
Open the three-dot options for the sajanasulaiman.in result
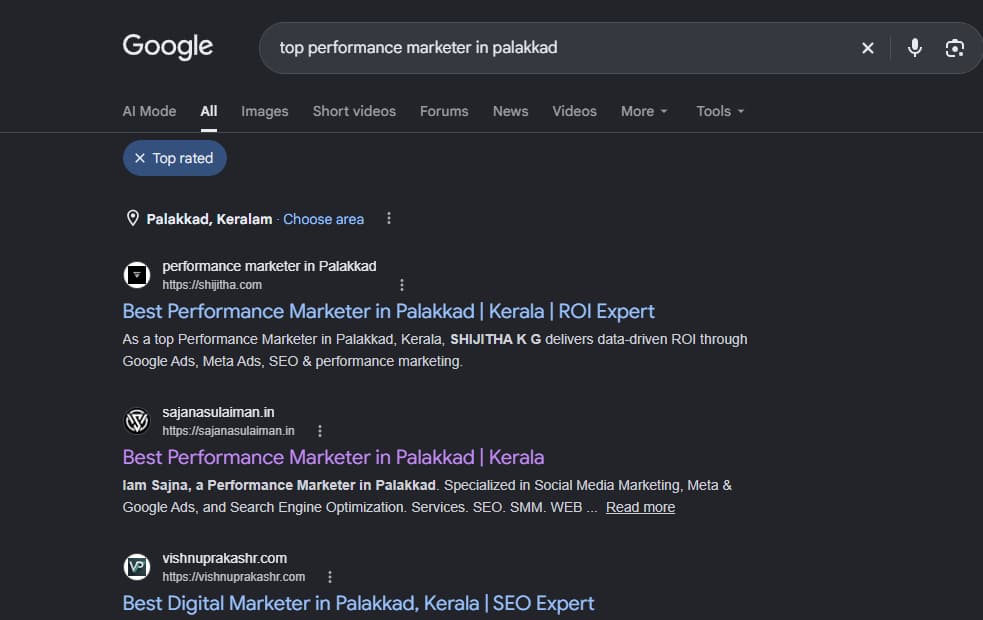click(320, 431)
